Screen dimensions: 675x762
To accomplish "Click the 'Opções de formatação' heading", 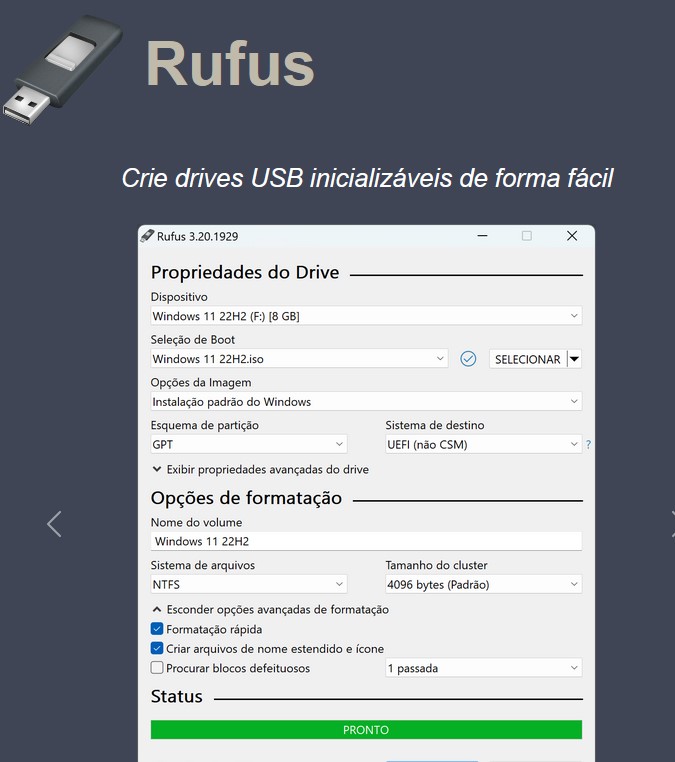I will click(246, 498).
